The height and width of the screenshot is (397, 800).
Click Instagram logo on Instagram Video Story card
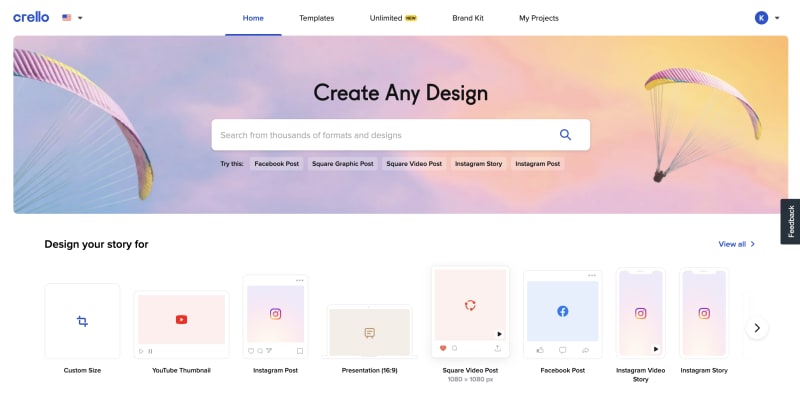coord(640,313)
